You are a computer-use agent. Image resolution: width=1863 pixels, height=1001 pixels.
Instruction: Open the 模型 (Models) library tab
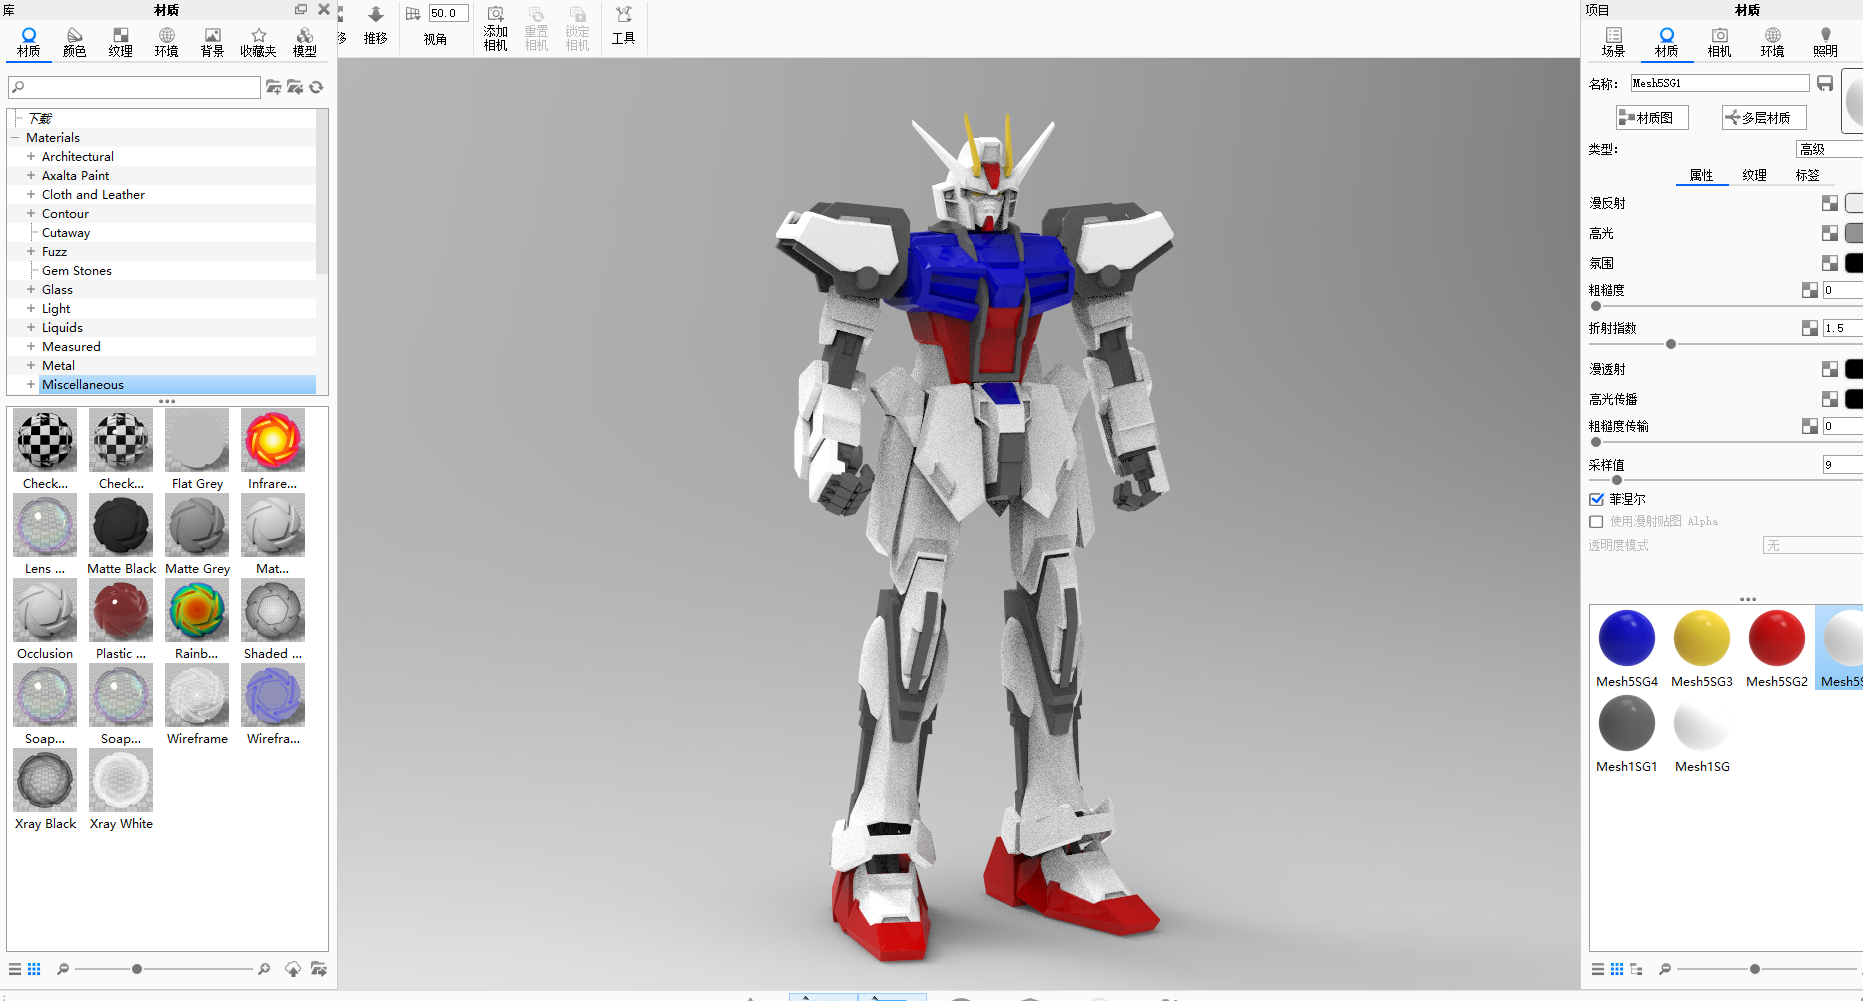tap(305, 42)
